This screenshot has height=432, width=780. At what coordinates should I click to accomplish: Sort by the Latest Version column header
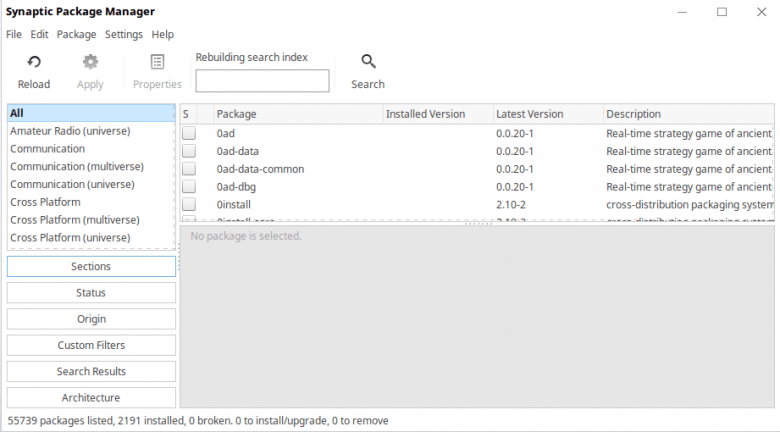(x=546, y=114)
